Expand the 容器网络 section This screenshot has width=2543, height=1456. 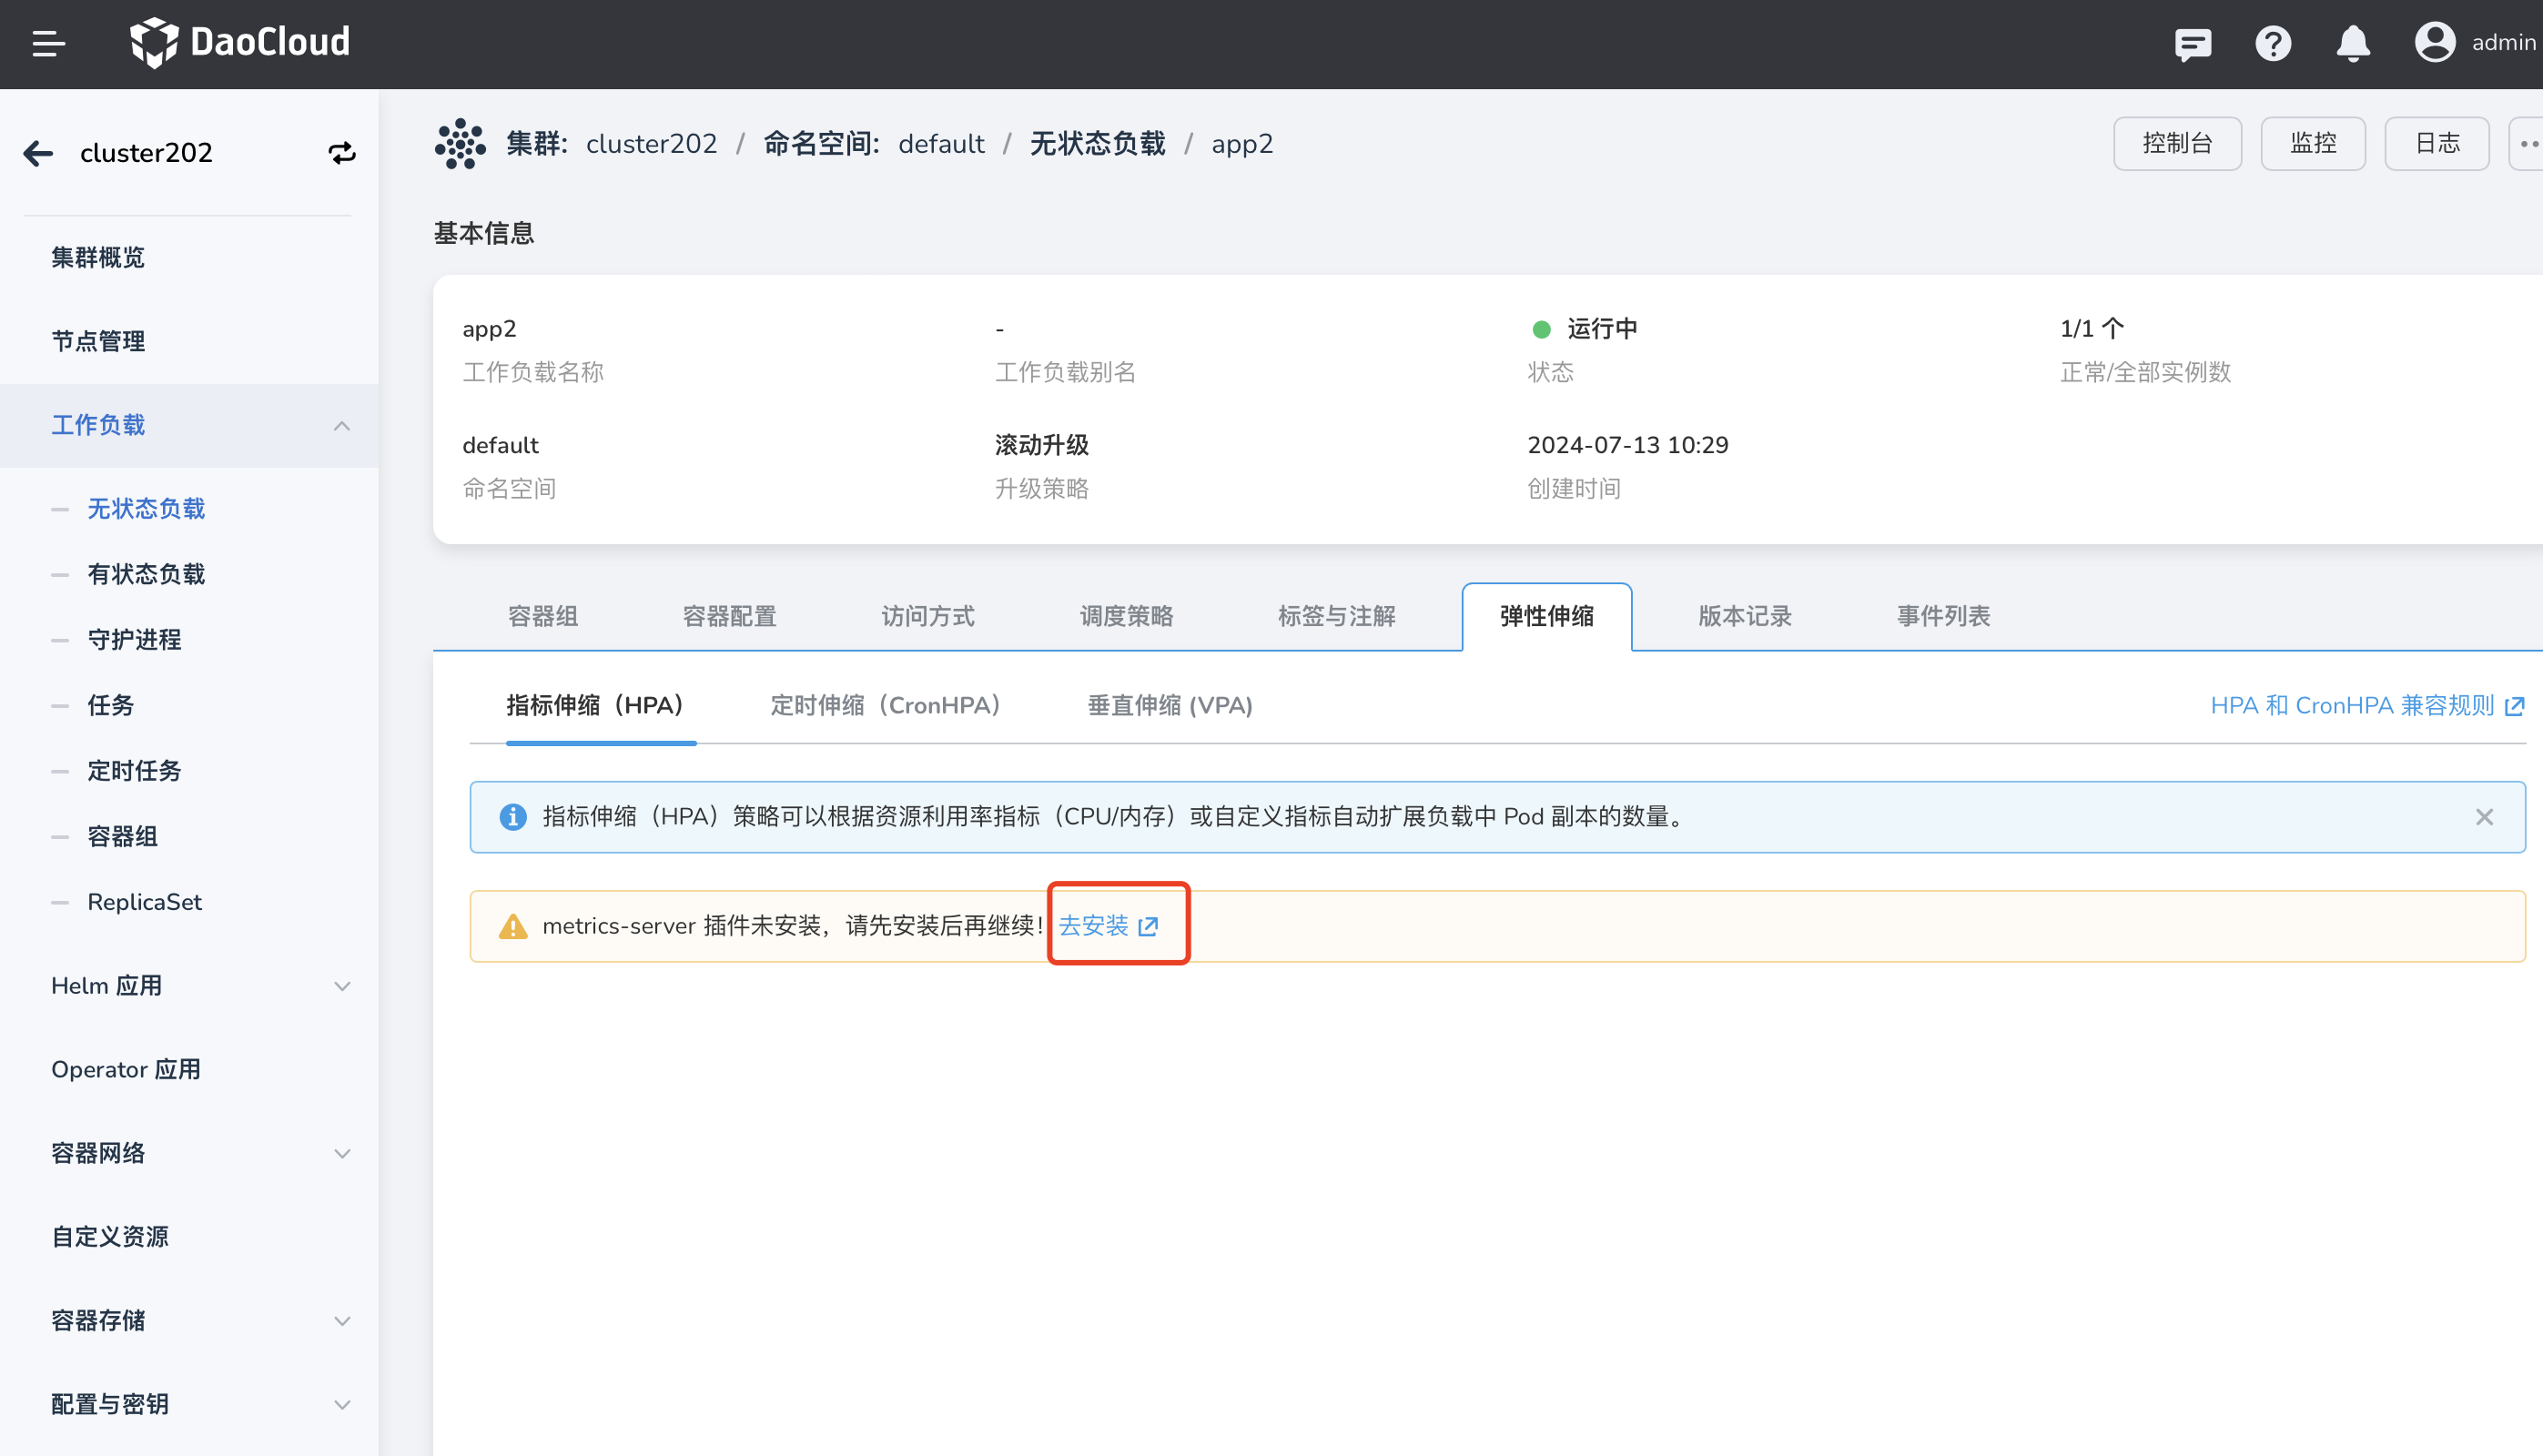pyautogui.click(x=342, y=1153)
